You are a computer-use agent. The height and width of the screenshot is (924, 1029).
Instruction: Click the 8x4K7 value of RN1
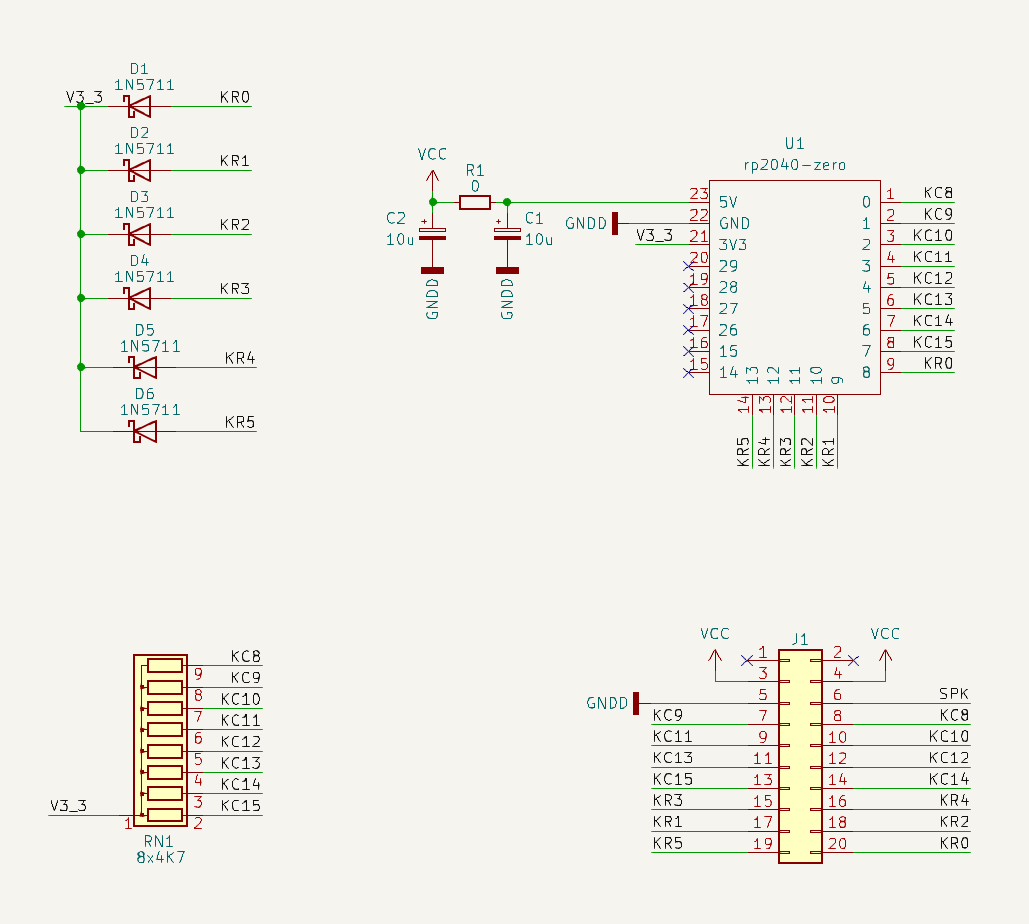coord(161,857)
